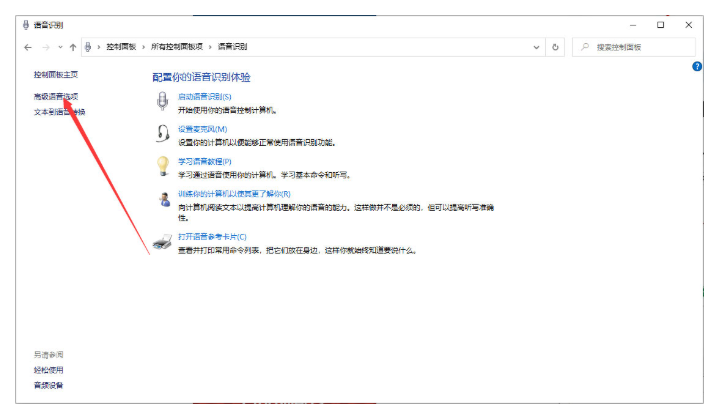Click the printer icon beside reference card

point(162,241)
